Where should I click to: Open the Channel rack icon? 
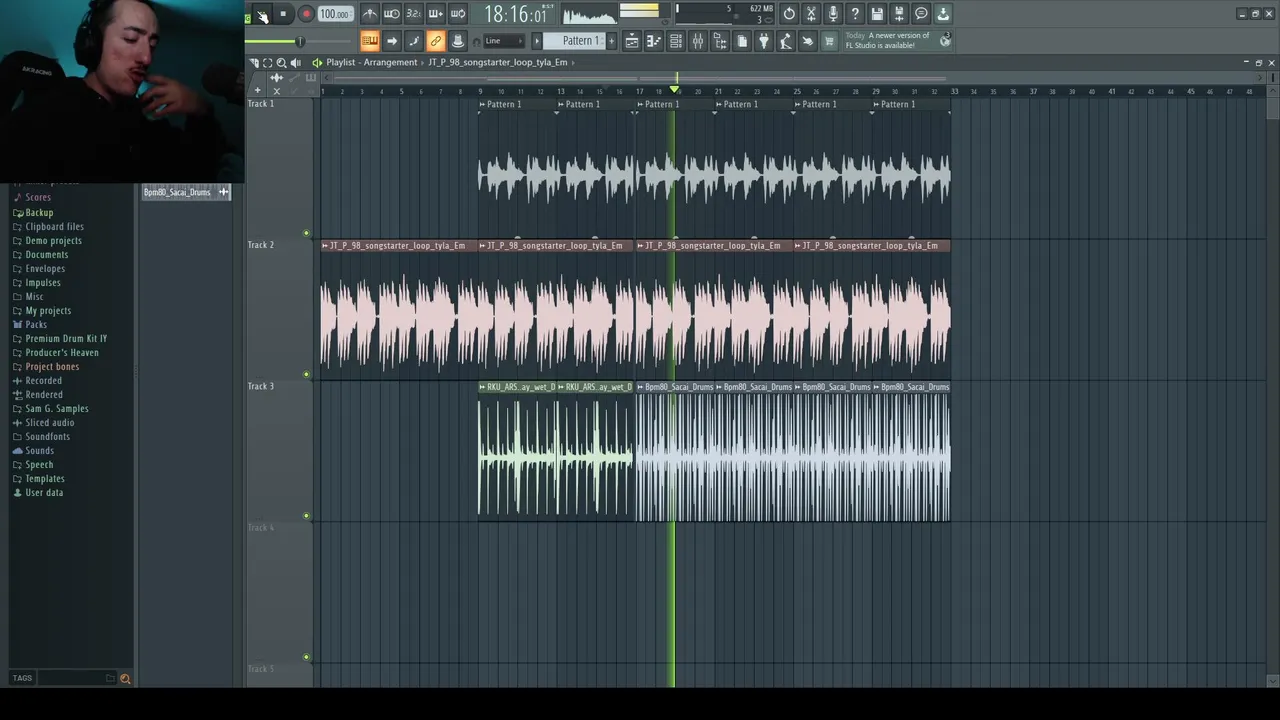[x=676, y=41]
